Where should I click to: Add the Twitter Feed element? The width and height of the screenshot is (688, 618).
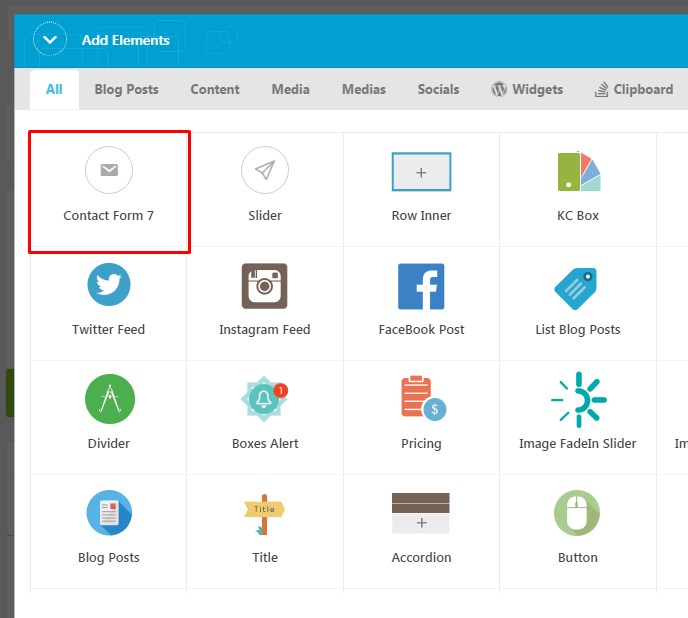pyautogui.click(x=109, y=286)
